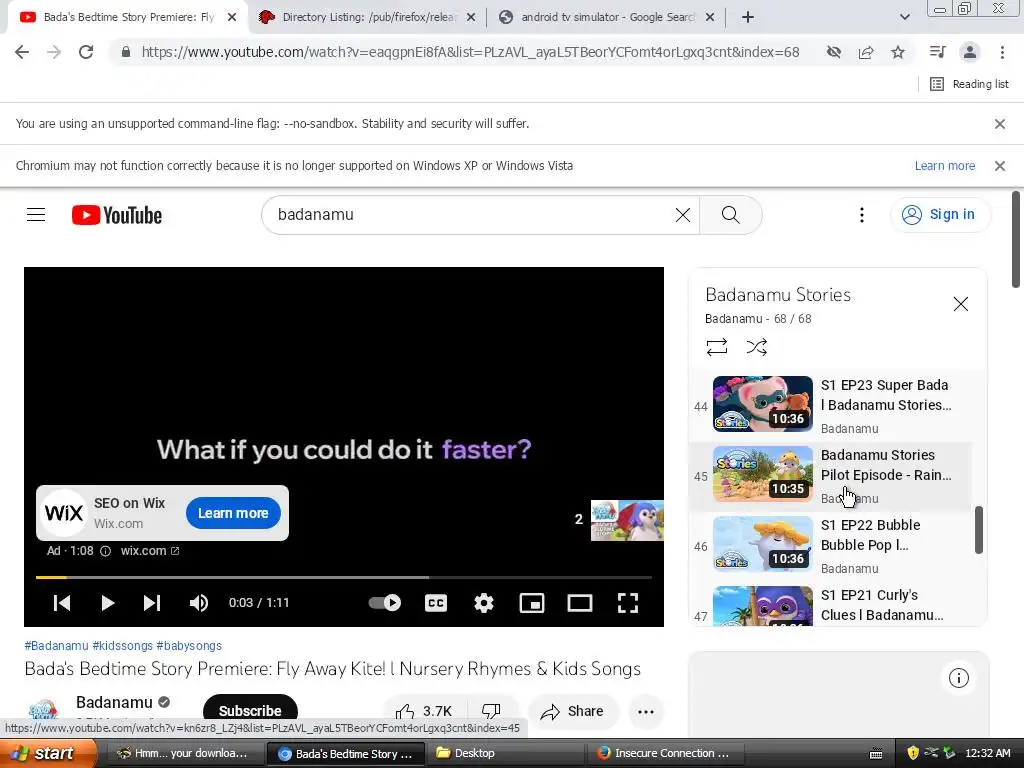Screen dimensions: 1024x768
Task: Open the info icon on side card
Action: click(958, 678)
